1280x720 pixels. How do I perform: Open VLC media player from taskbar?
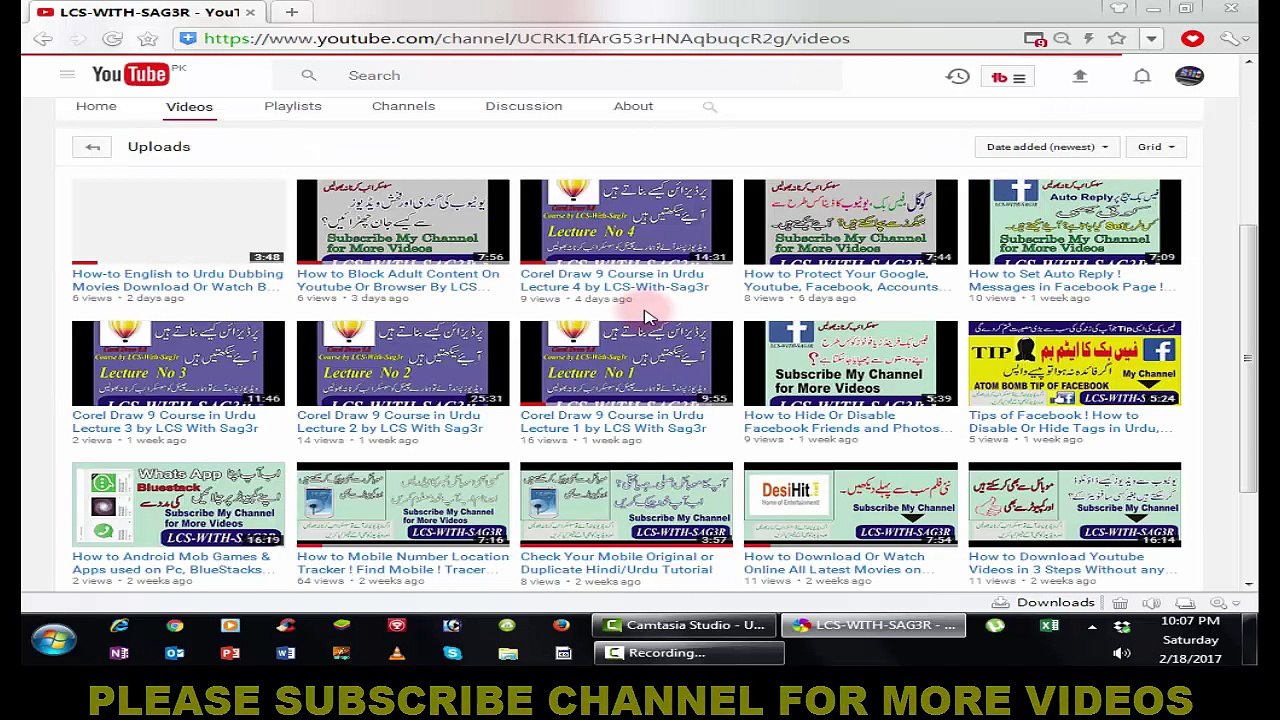397,653
